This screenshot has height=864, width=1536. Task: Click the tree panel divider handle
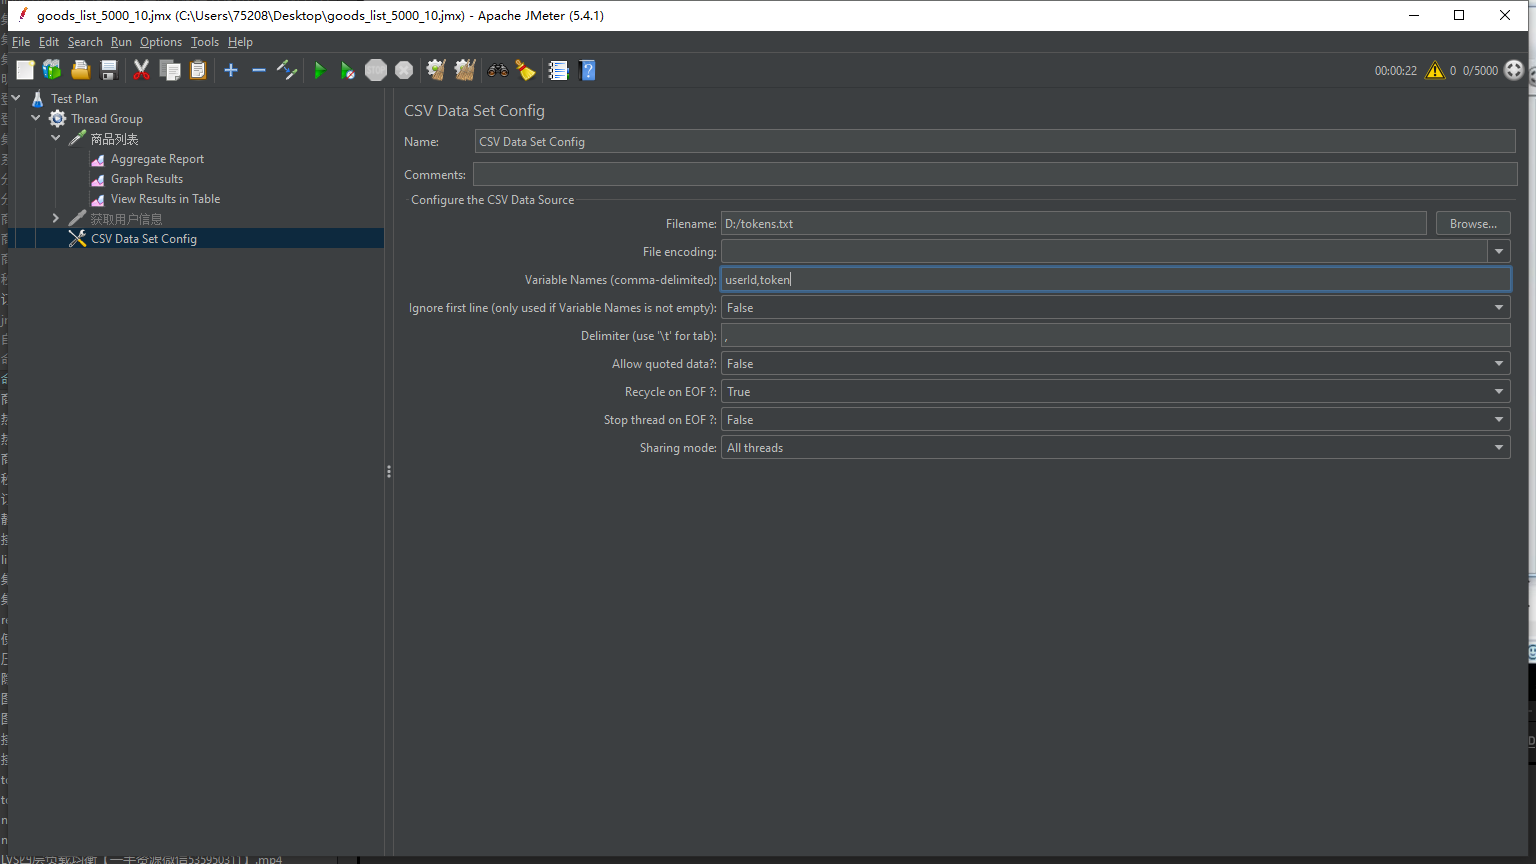click(389, 471)
